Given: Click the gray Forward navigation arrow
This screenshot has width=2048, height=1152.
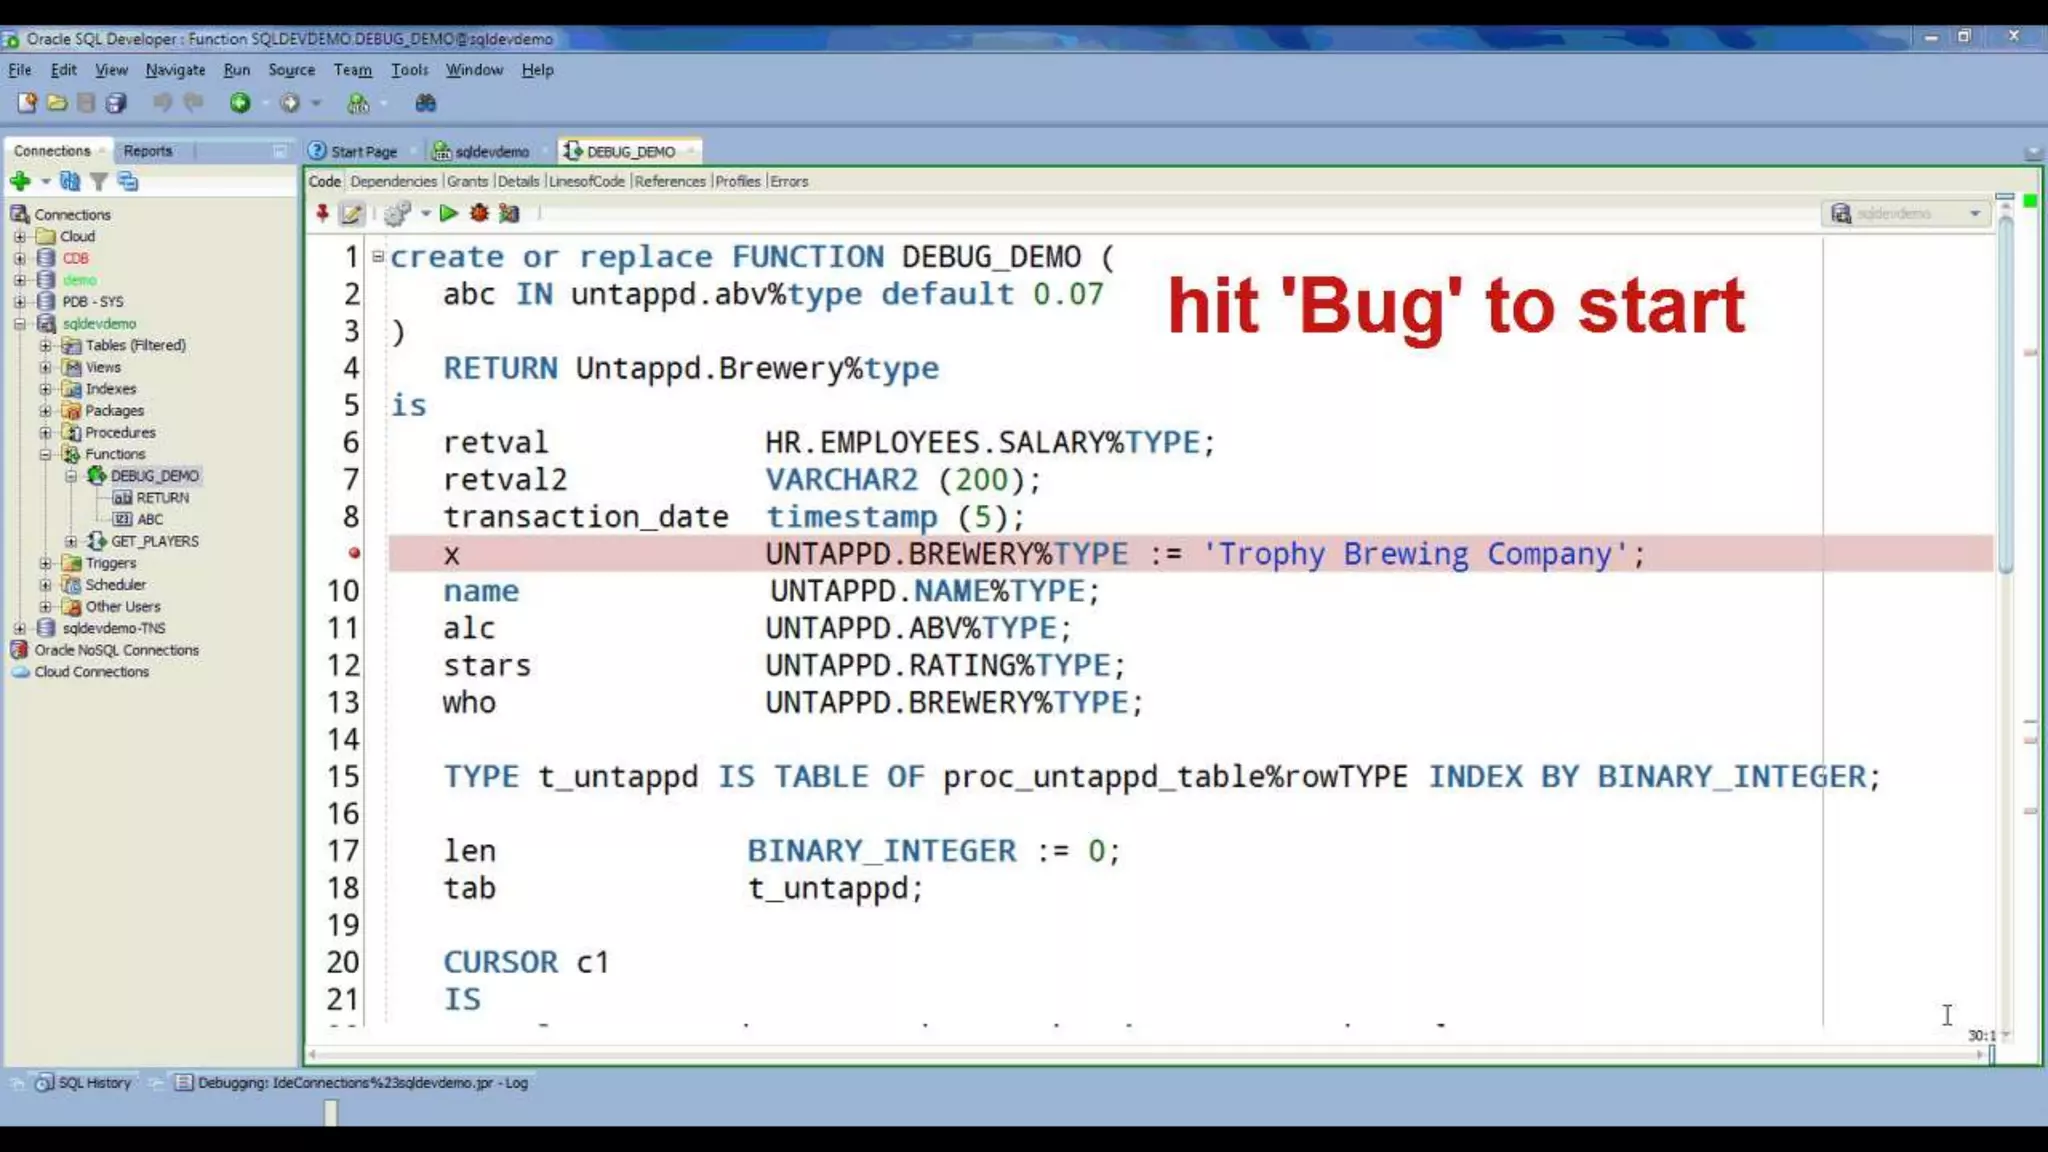Looking at the screenshot, I should point(290,103).
